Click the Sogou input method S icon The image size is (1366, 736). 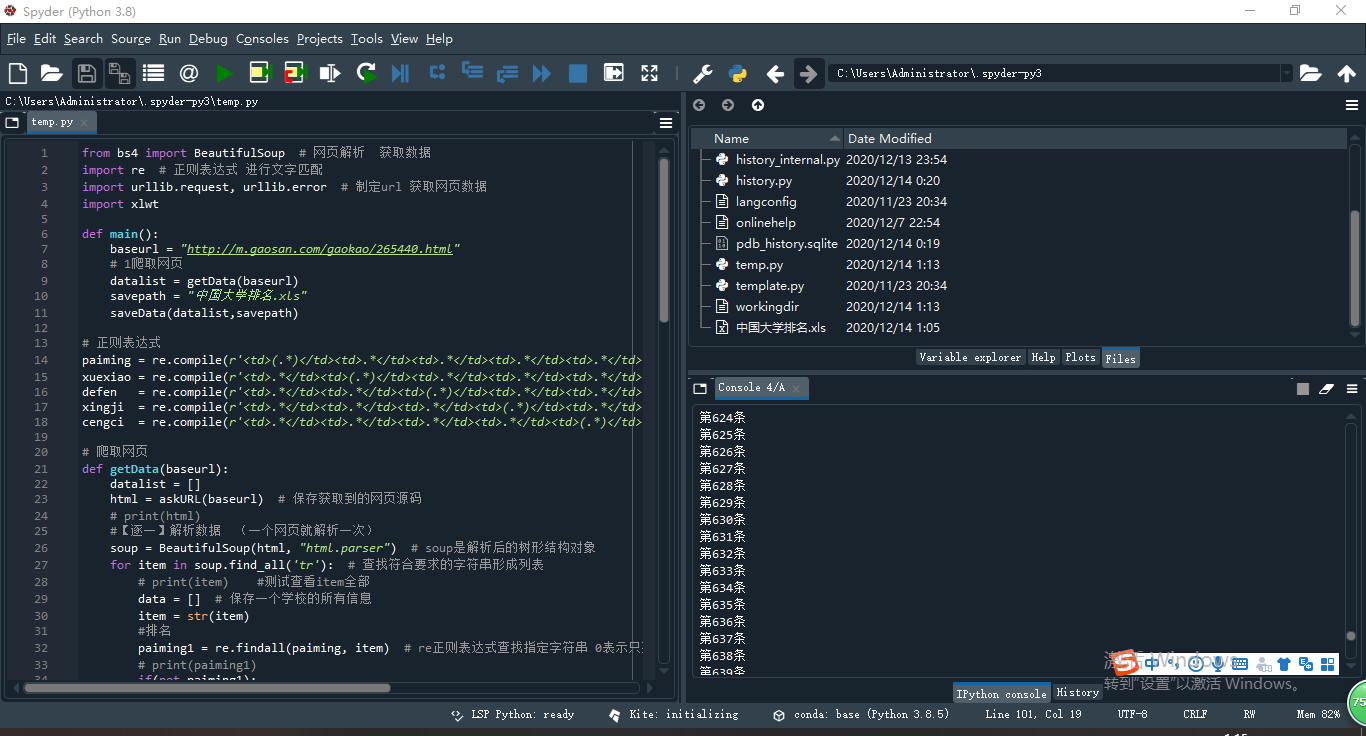1126,662
